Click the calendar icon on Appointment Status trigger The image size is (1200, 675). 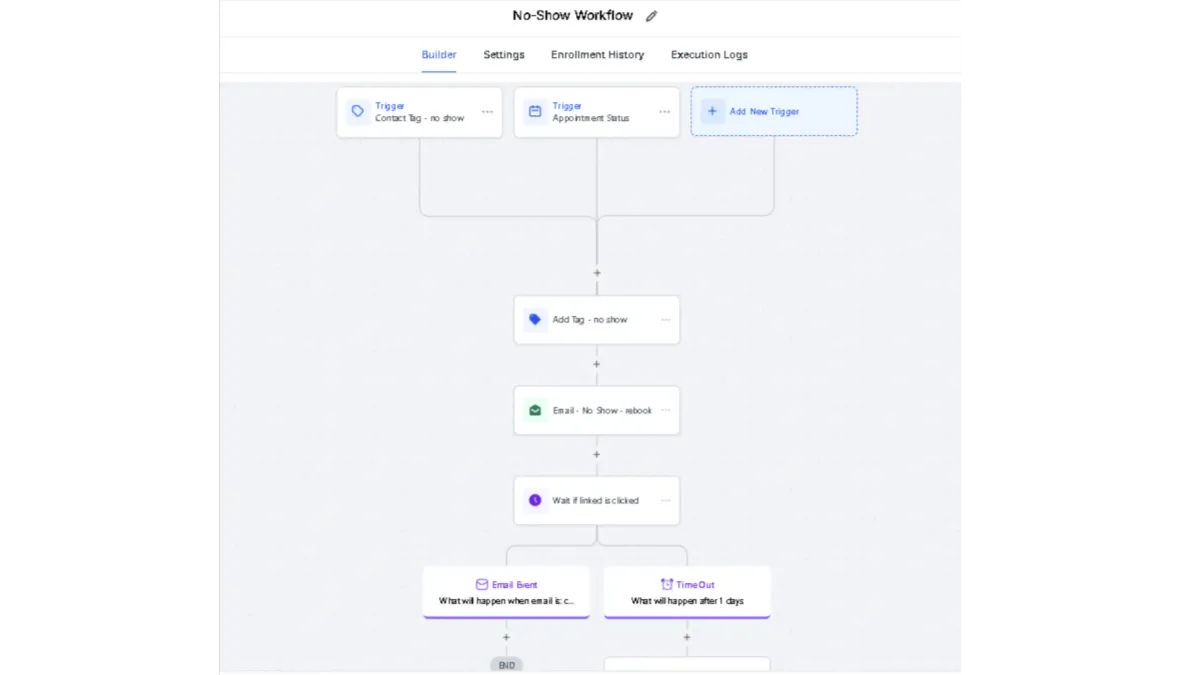coord(535,112)
